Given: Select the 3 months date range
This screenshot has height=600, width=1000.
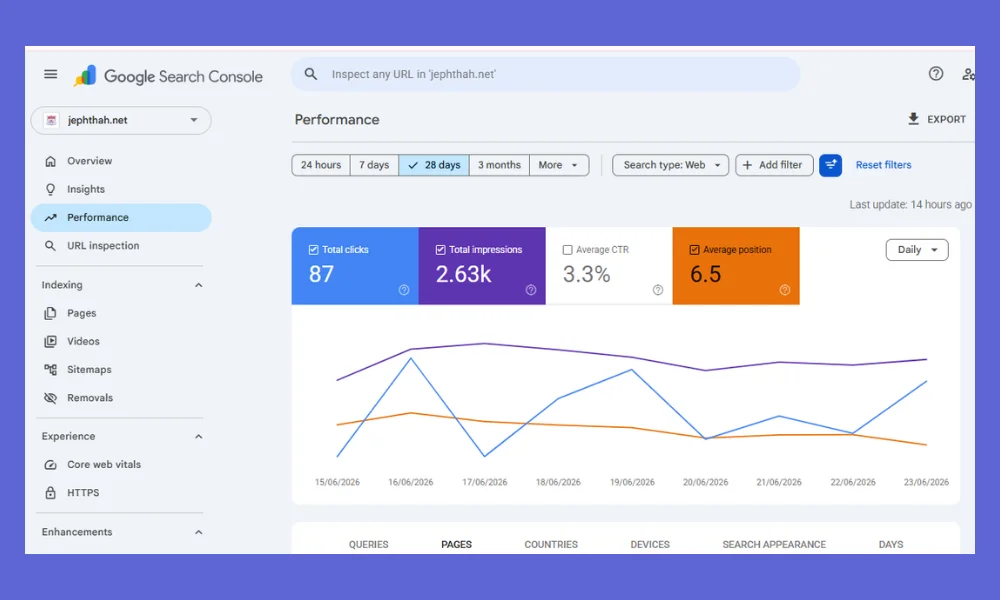Looking at the screenshot, I should point(499,165).
